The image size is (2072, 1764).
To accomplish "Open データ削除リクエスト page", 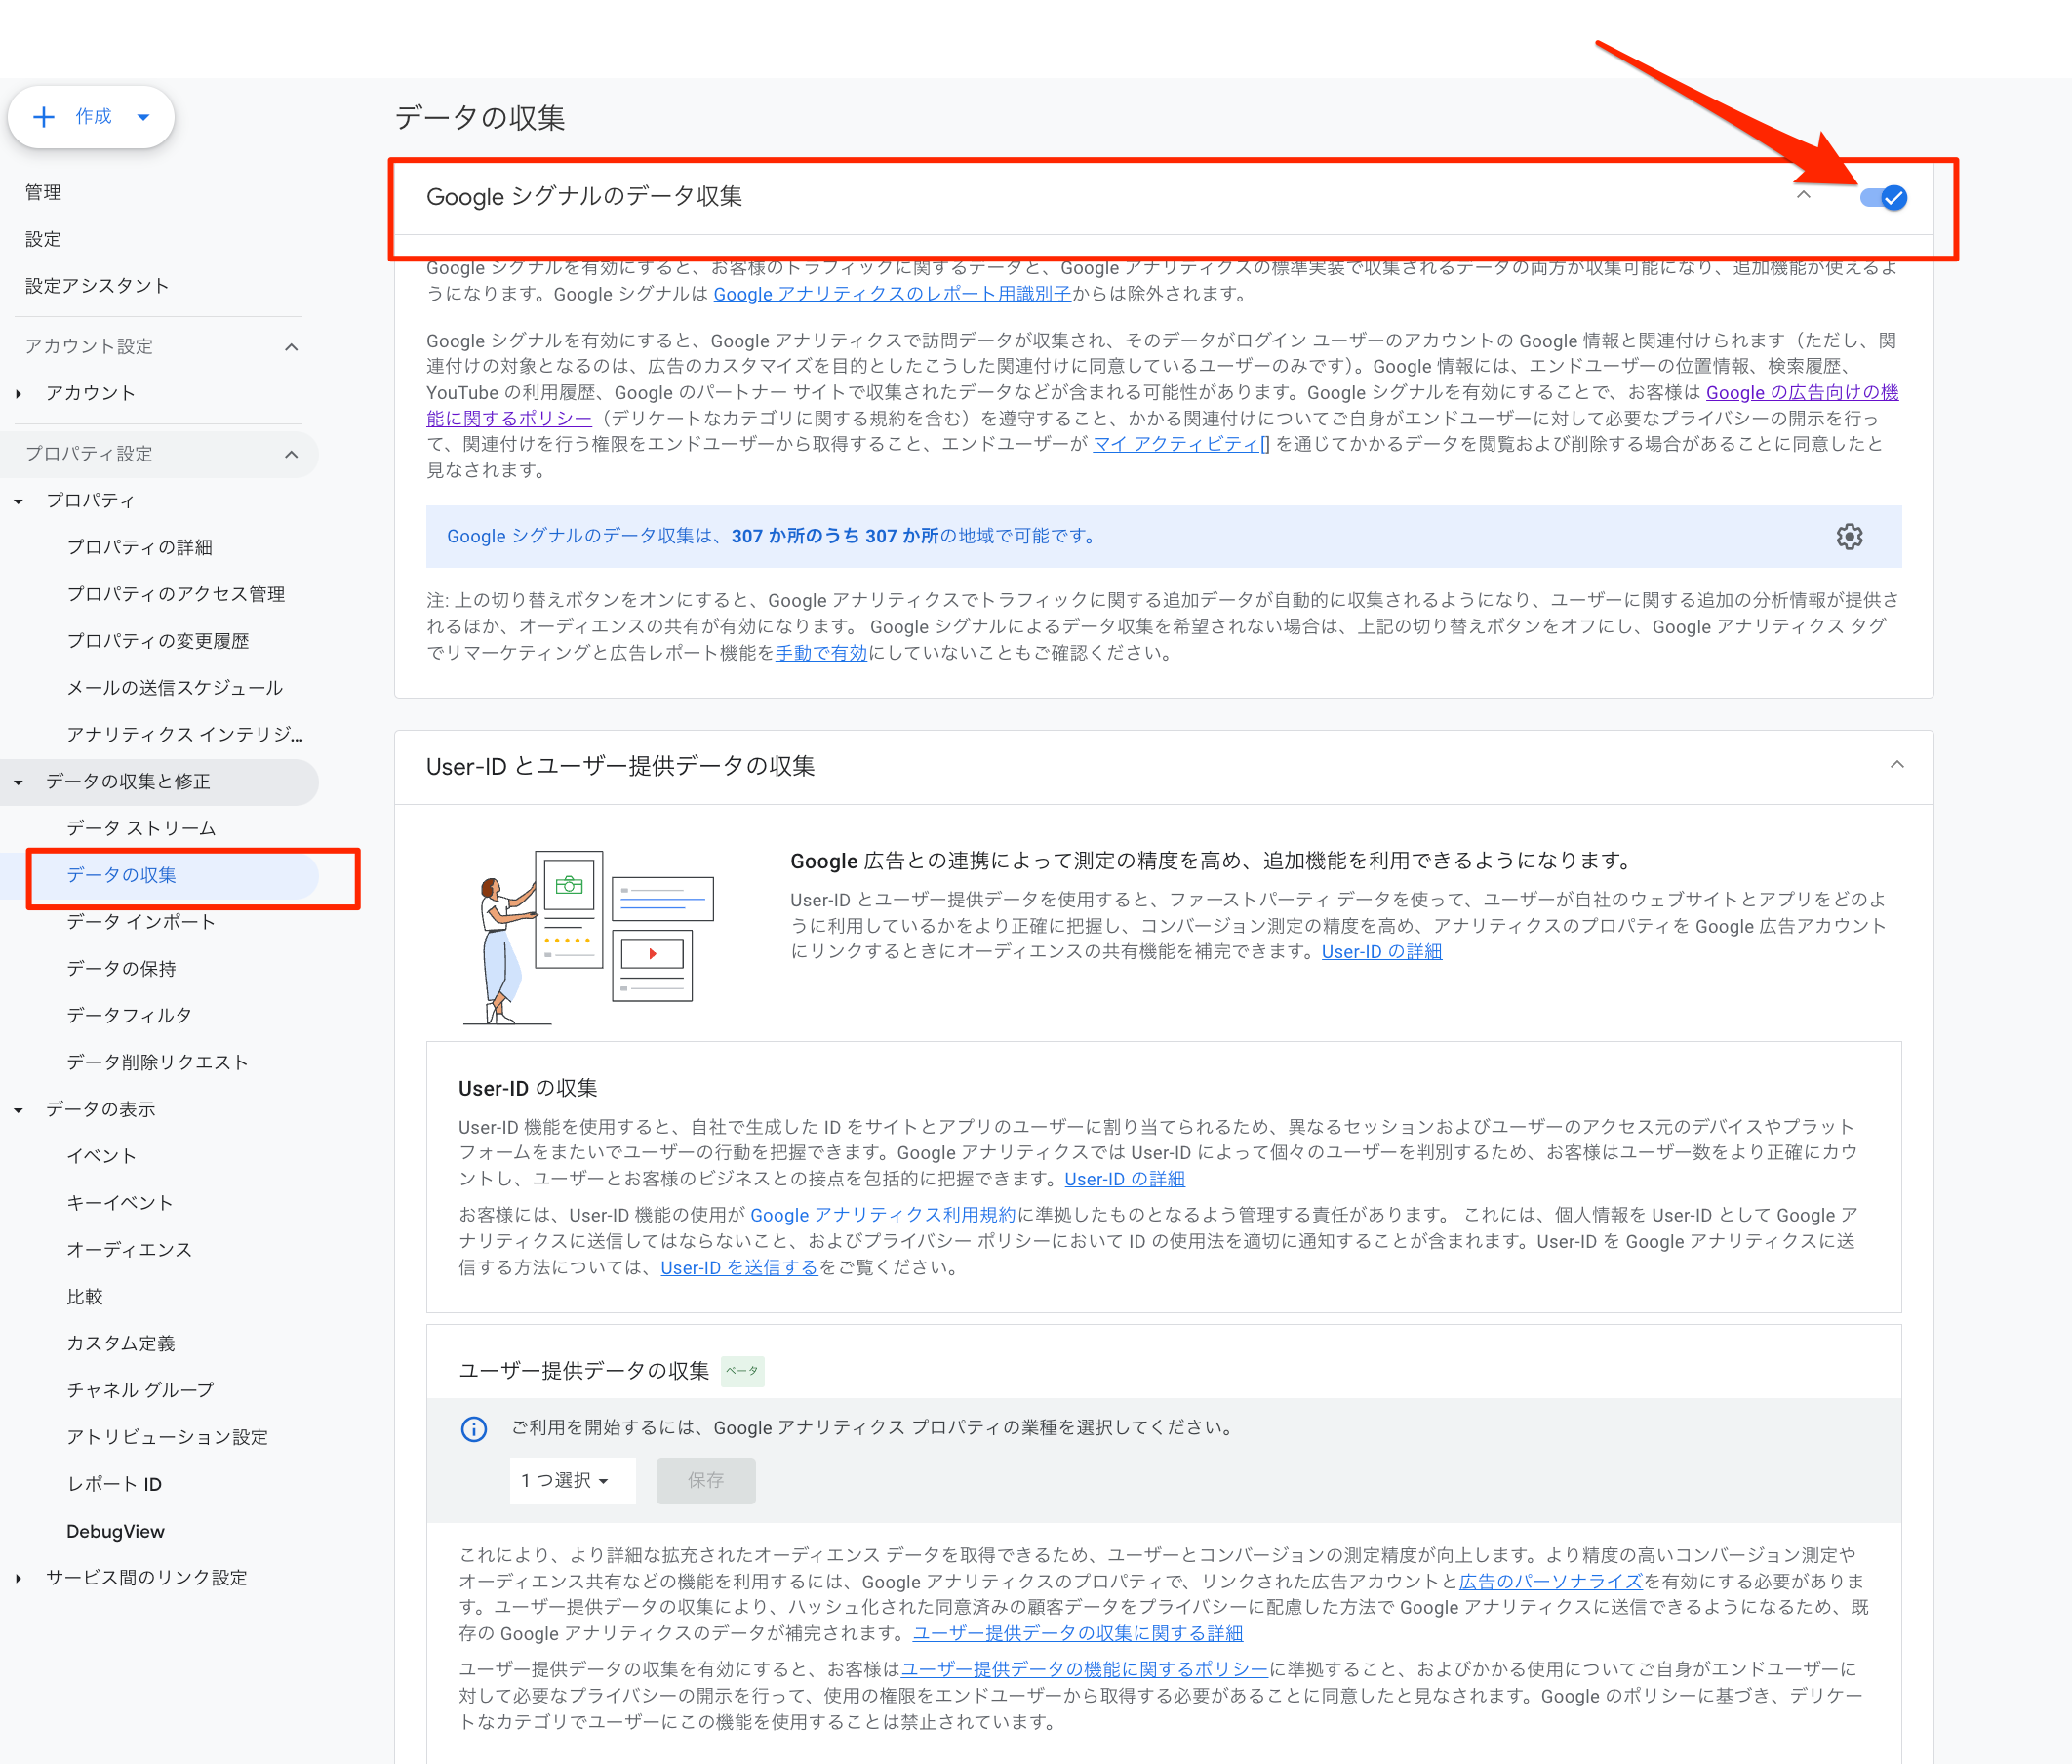I will pyautogui.click(x=157, y=1062).
